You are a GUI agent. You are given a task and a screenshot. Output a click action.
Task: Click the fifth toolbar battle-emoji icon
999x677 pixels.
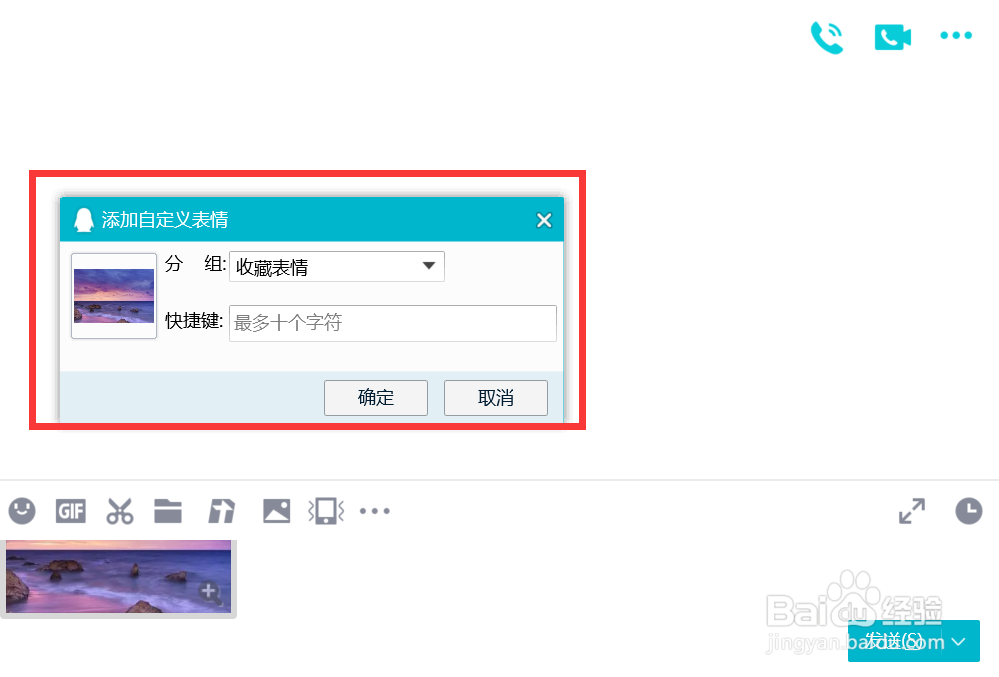(221, 511)
